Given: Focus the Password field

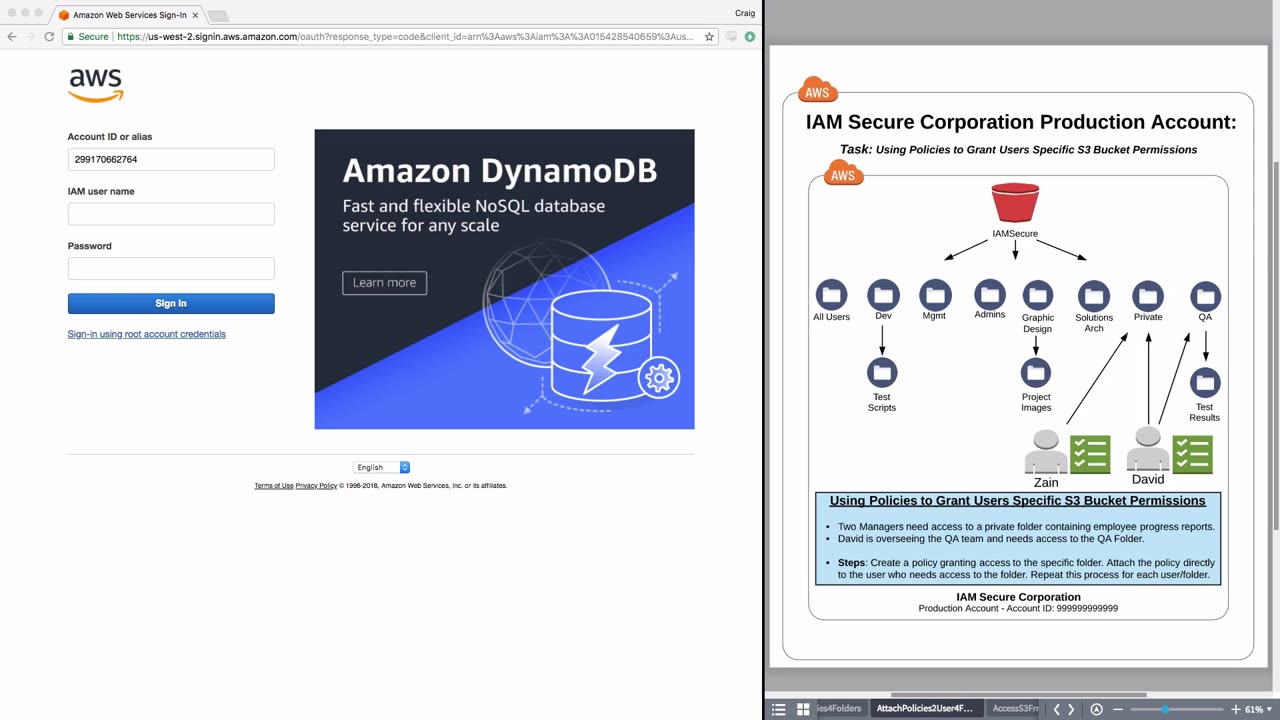Looking at the screenshot, I should 171,268.
